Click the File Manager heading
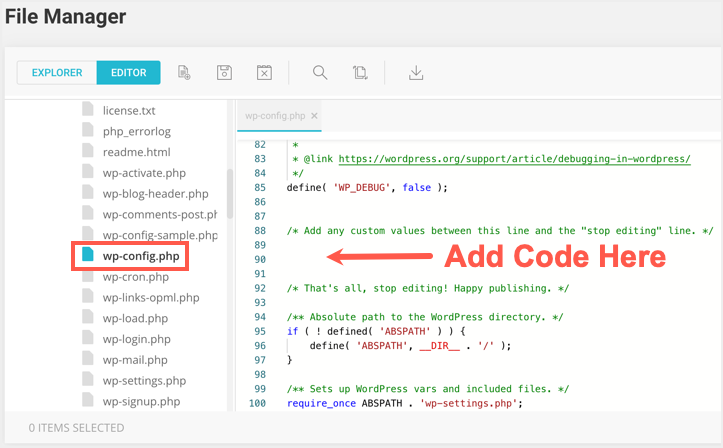This screenshot has height=448, width=723. 65,17
